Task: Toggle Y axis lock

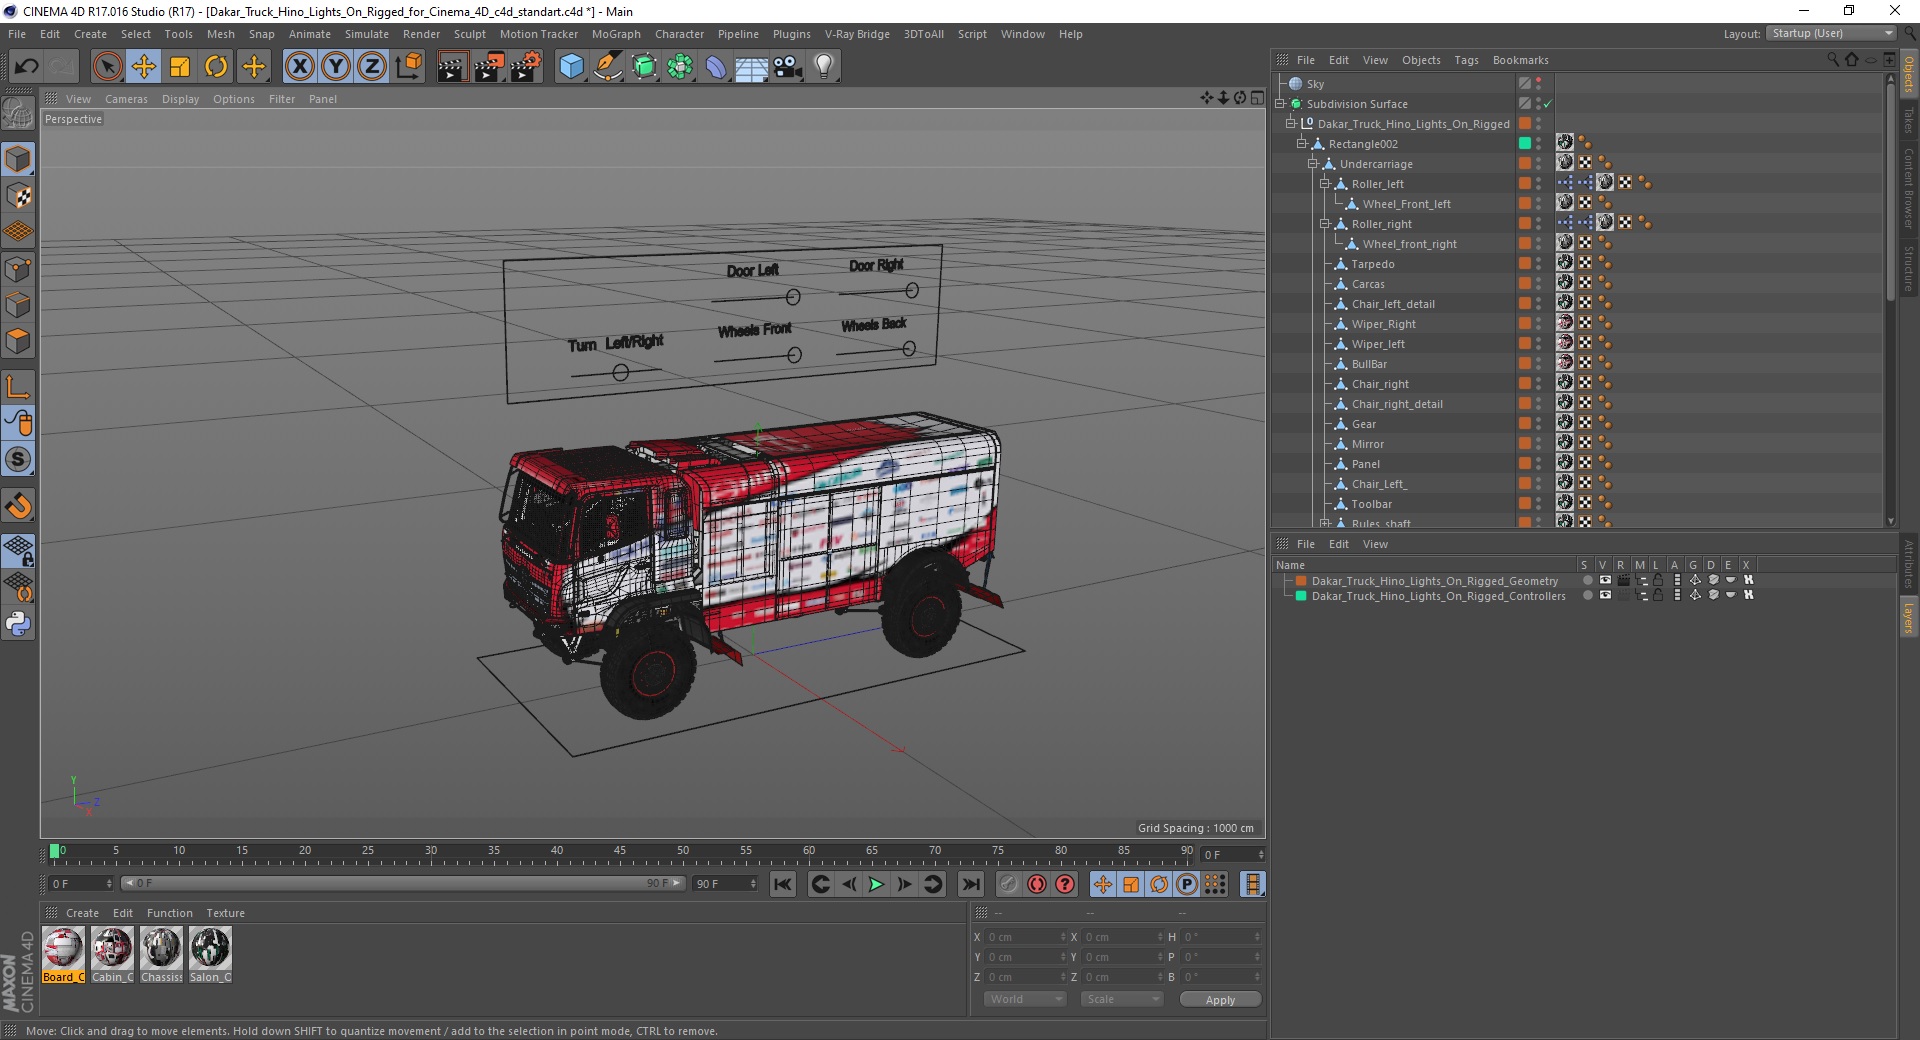Action: 336,67
